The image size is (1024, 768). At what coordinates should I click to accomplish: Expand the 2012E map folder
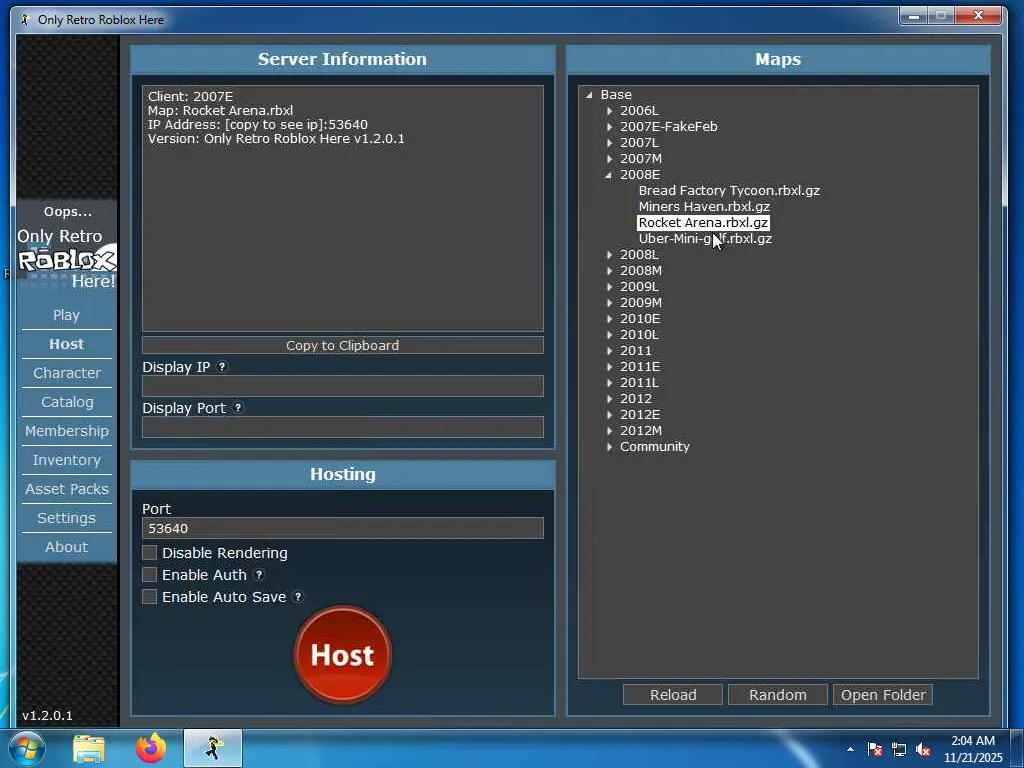[609, 415]
